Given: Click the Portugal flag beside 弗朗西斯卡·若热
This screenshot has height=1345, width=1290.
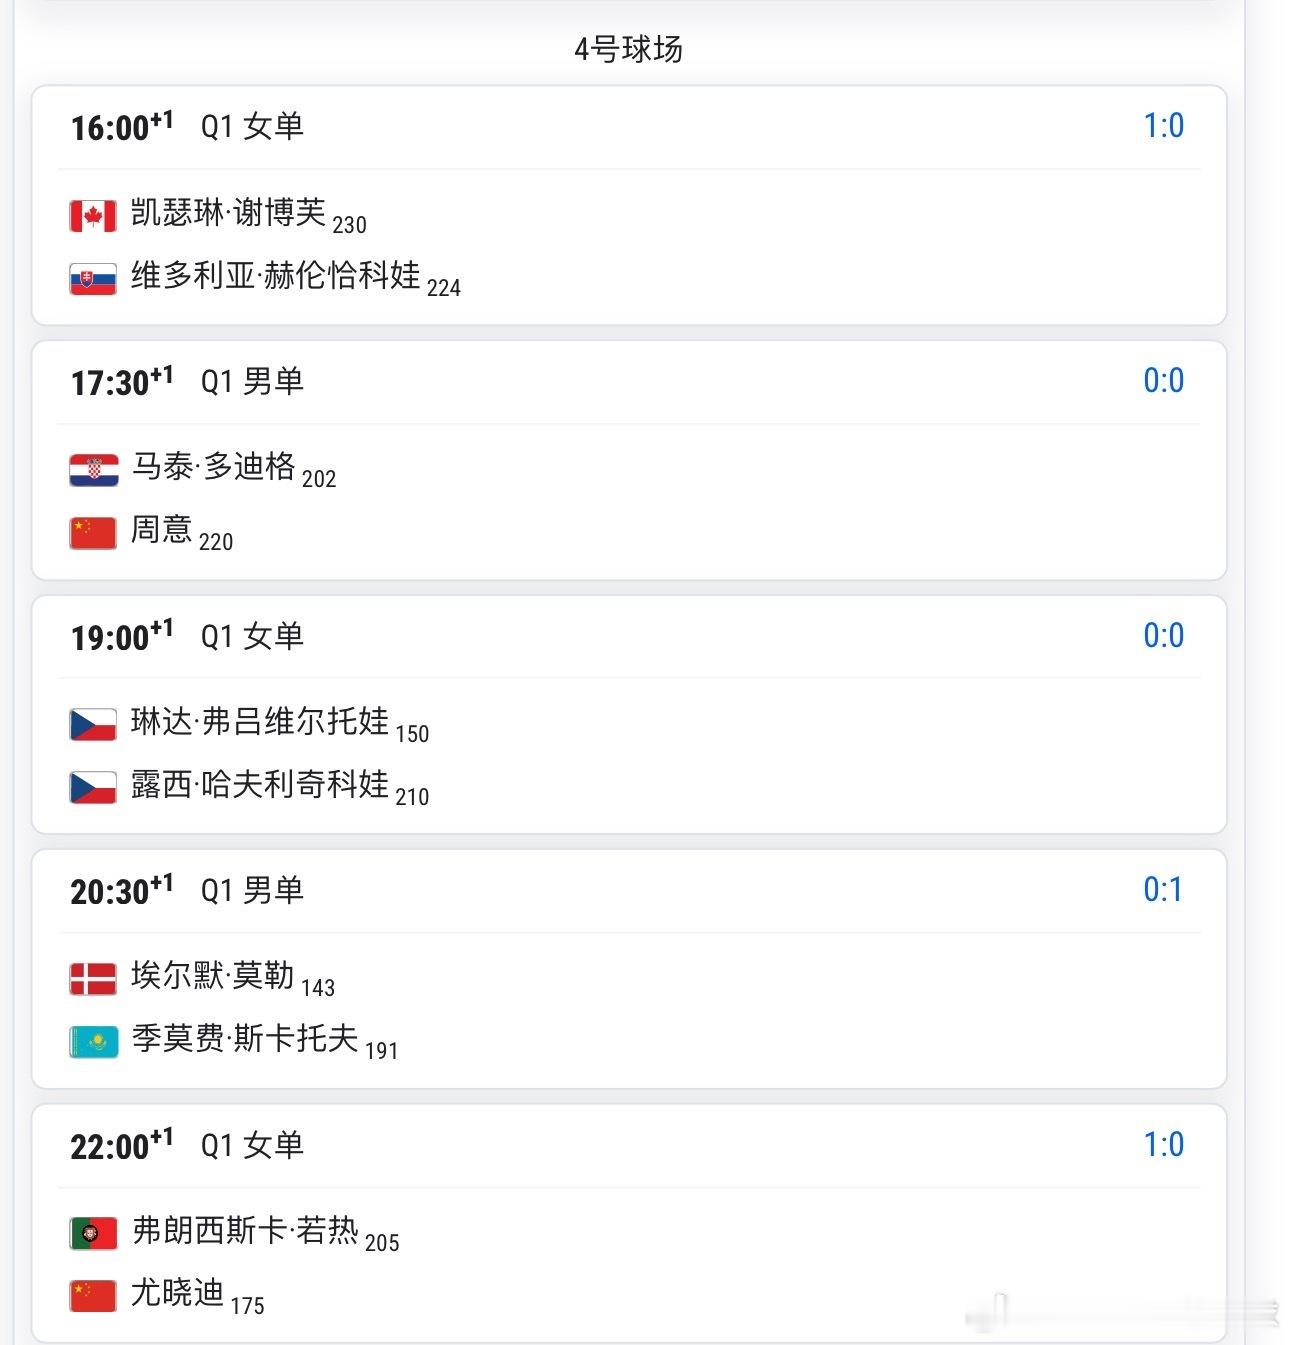Looking at the screenshot, I should pyautogui.click(x=93, y=1234).
